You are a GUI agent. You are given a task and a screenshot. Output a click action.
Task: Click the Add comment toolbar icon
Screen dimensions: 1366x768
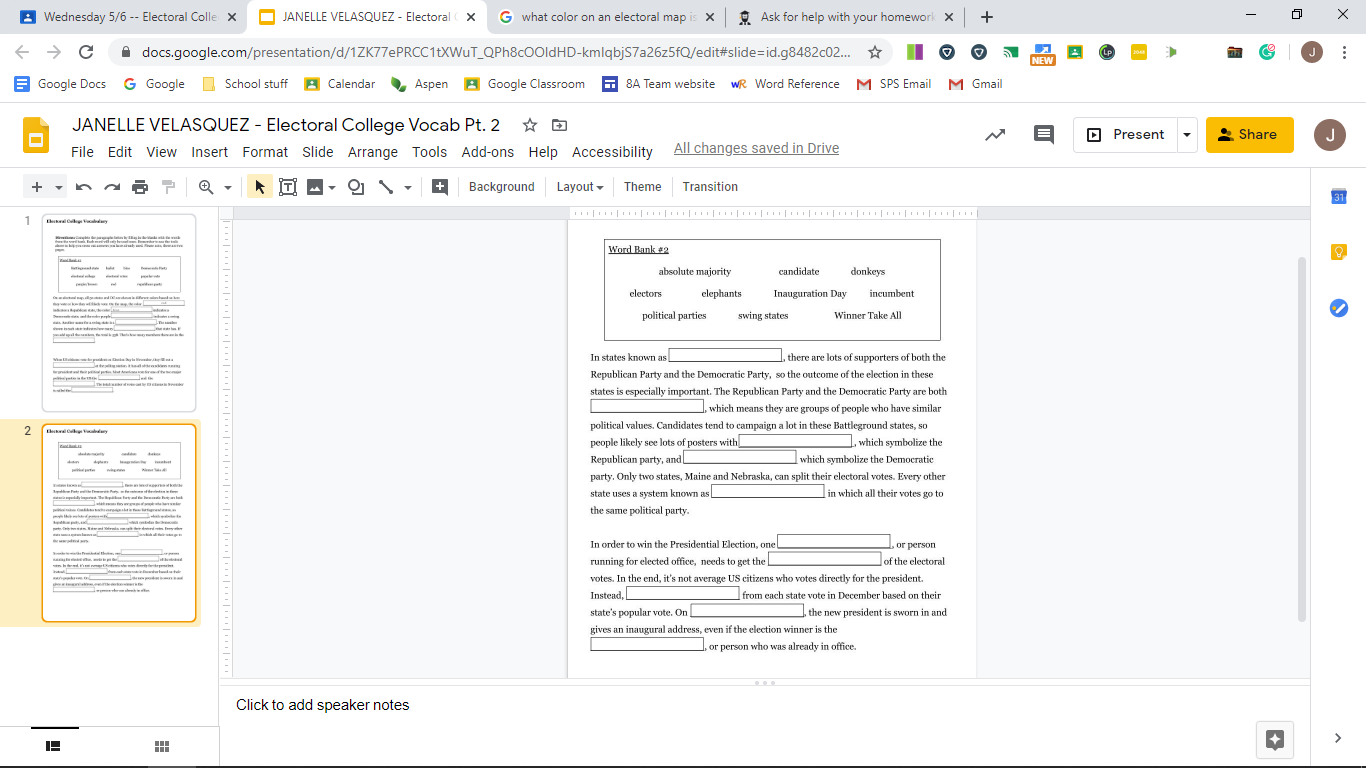click(x=439, y=187)
